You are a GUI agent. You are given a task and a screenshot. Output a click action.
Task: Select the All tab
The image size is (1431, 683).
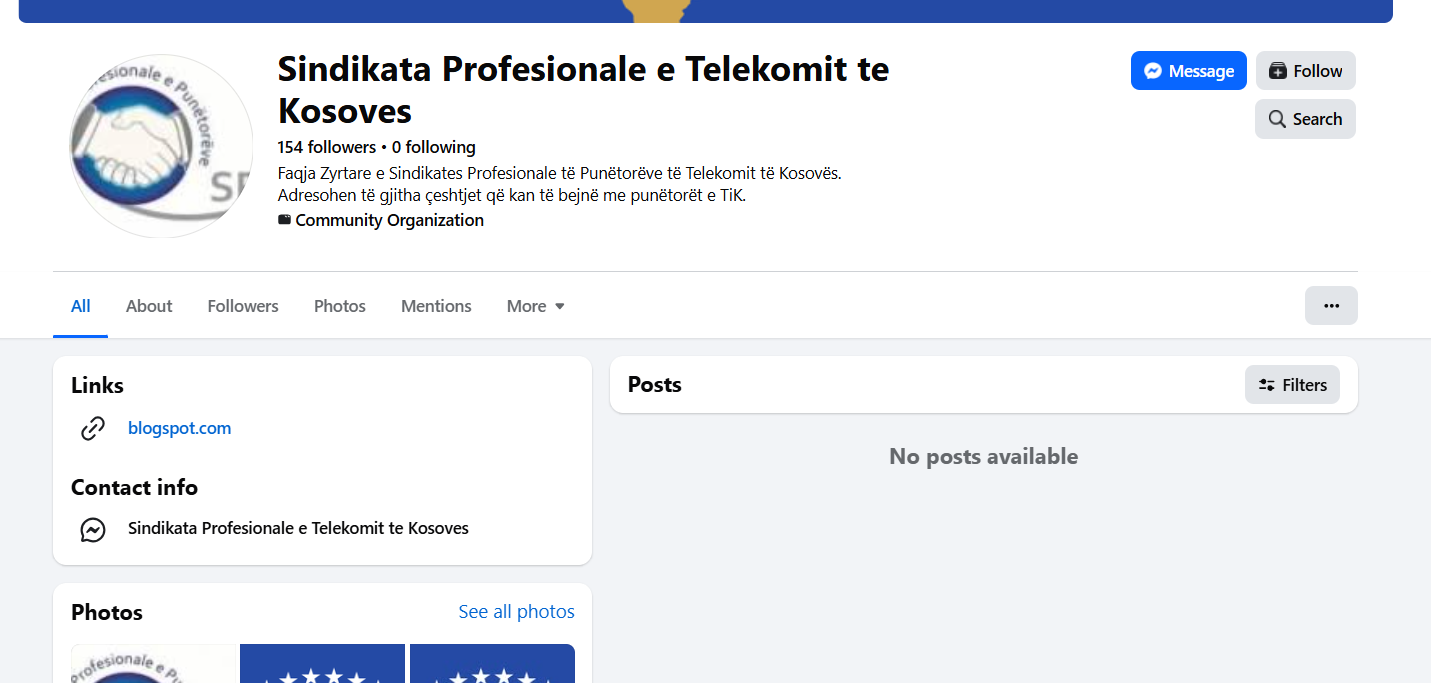coord(81,306)
